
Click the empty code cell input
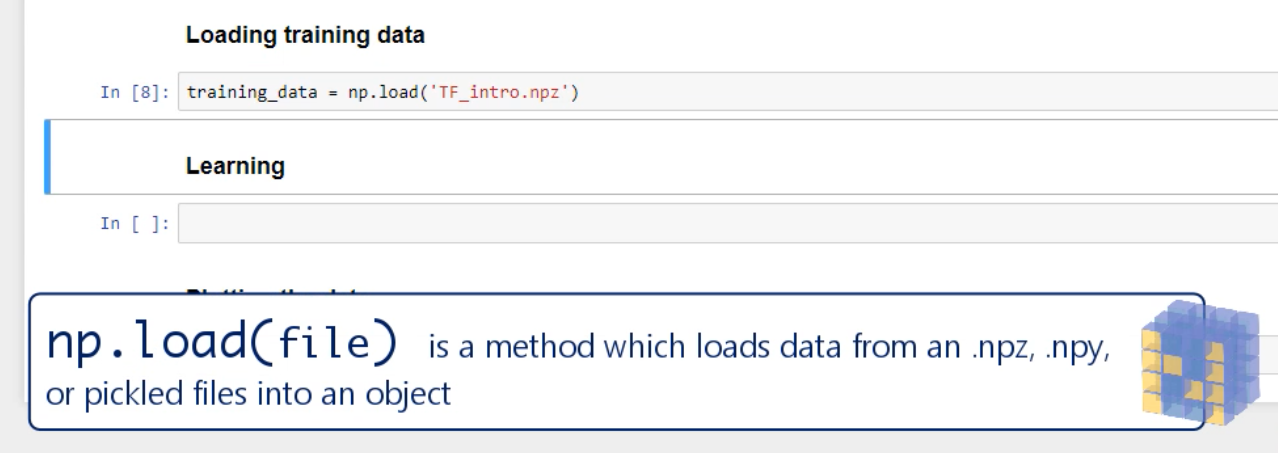(x=700, y=223)
